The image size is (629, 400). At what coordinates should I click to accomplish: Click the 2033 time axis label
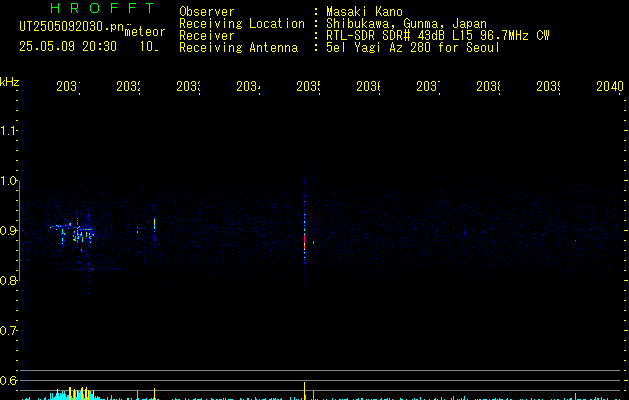[x=188, y=86]
